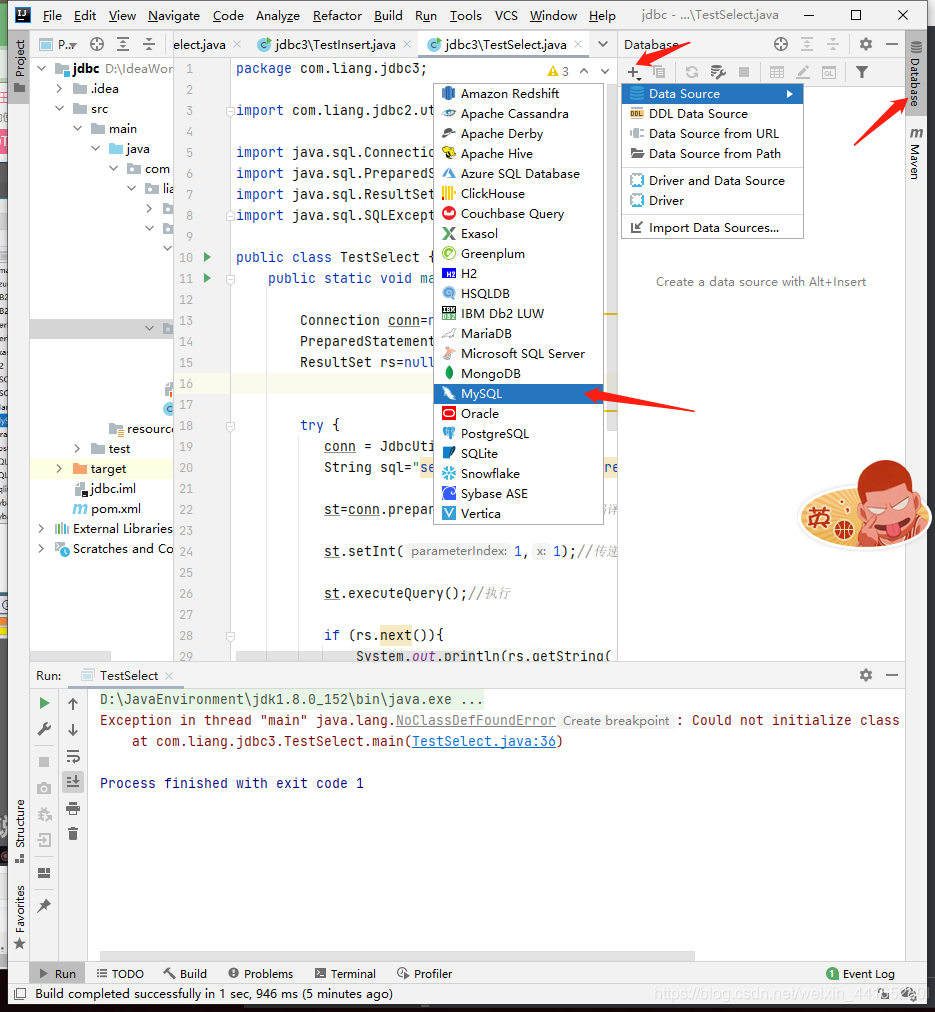Screen dimensions: 935x1012
Task: Click the select opened file icon in Project panel
Action: [97, 44]
